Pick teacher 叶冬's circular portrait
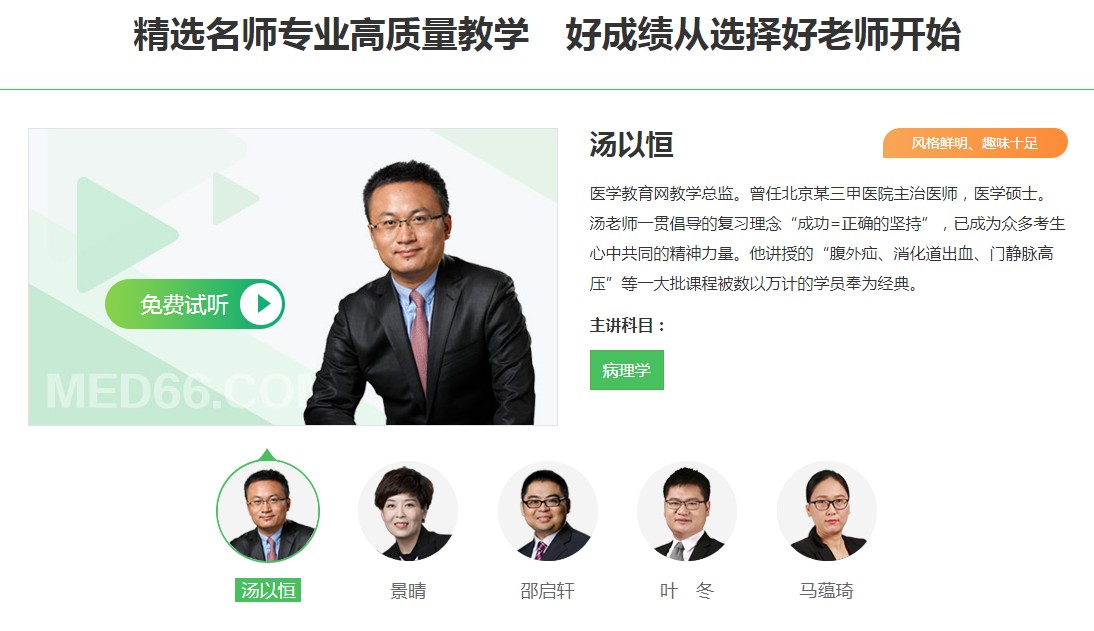 click(x=687, y=511)
